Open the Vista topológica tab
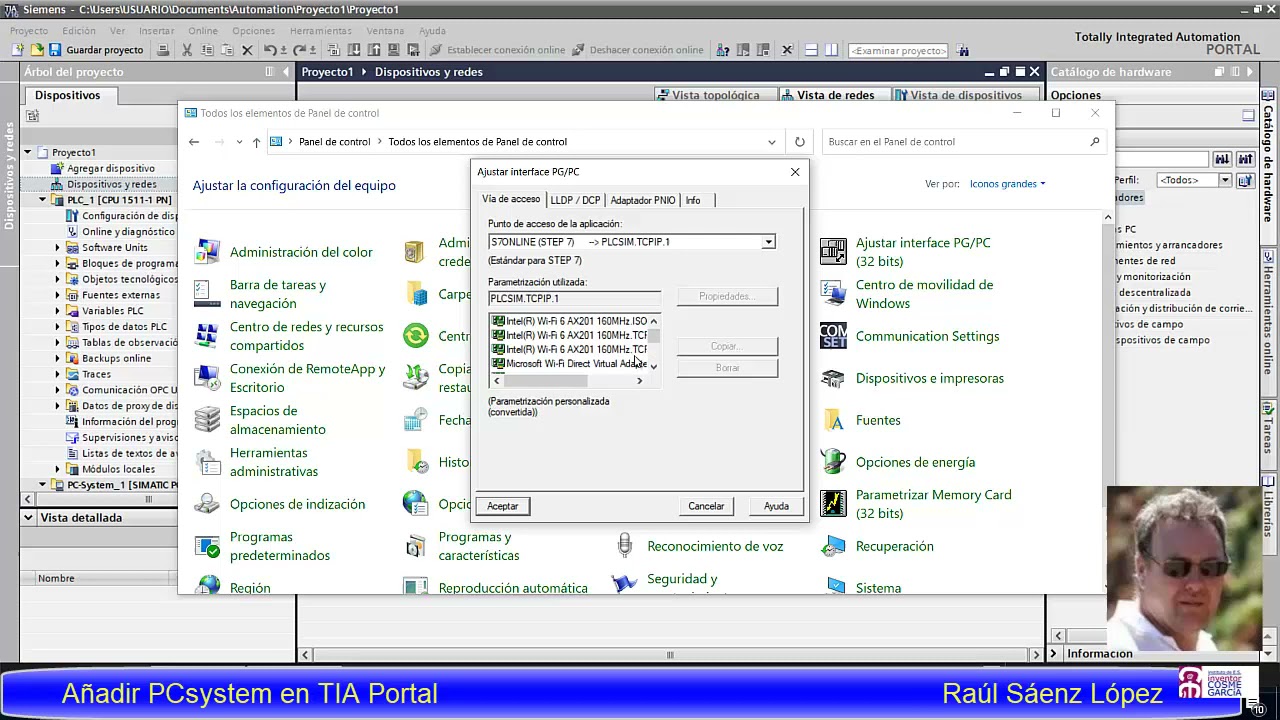Viewport: 1280px width, 720px height. pos(715,95)
